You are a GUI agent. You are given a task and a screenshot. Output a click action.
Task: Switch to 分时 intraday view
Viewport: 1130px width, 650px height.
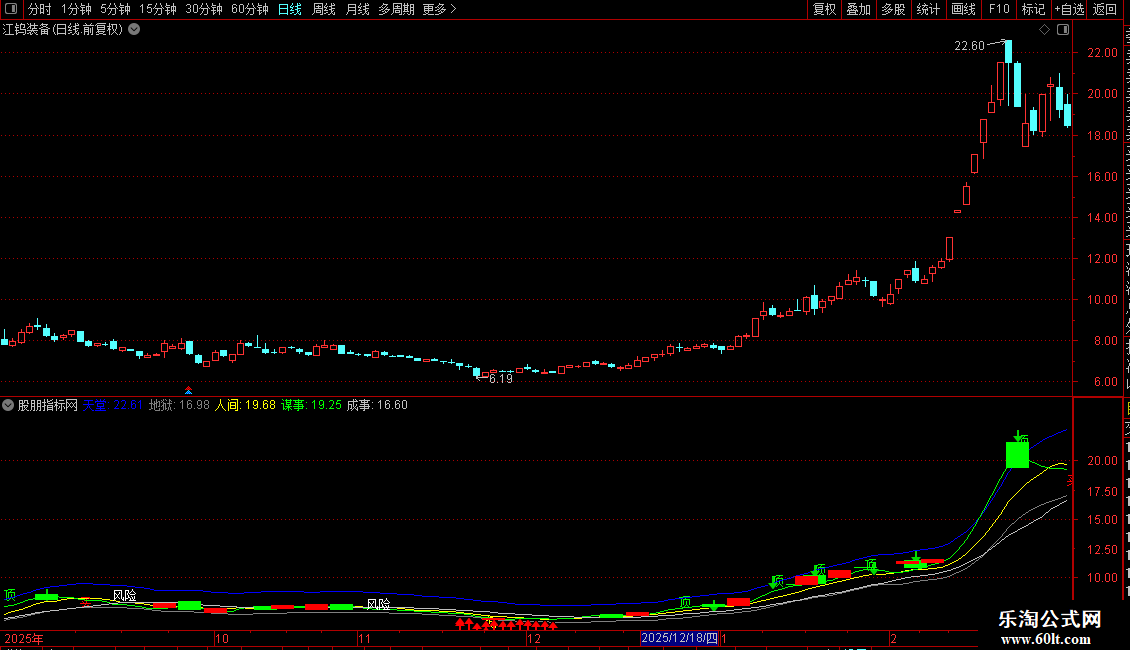tap(39, 9)
